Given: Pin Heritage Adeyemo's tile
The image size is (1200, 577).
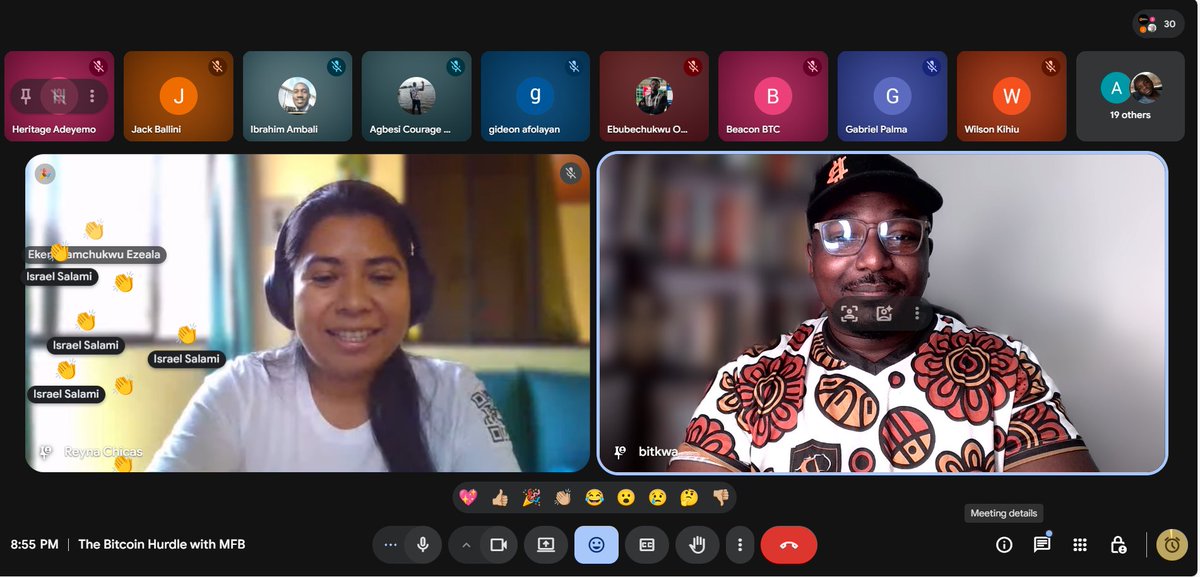Looking at the screenshot, I should (x=26, y=96).
